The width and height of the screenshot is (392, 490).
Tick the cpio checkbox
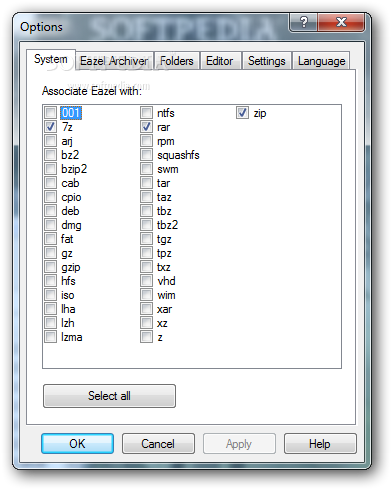click(51, 197)
